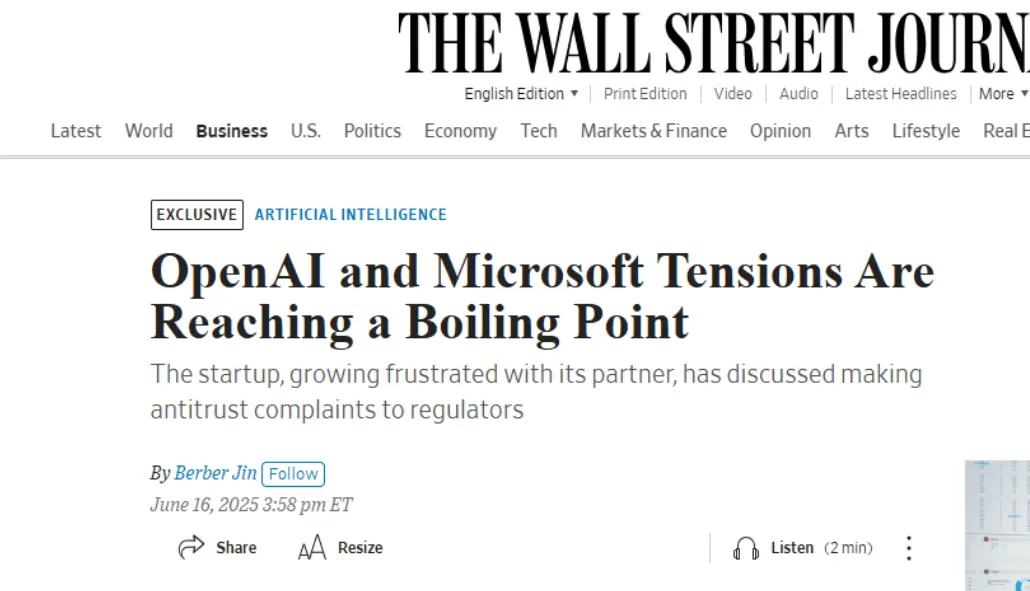Expand the More dropdown in top bar
The height and width of the screenshot is (591, 1030).
(x=1004, y=94)
